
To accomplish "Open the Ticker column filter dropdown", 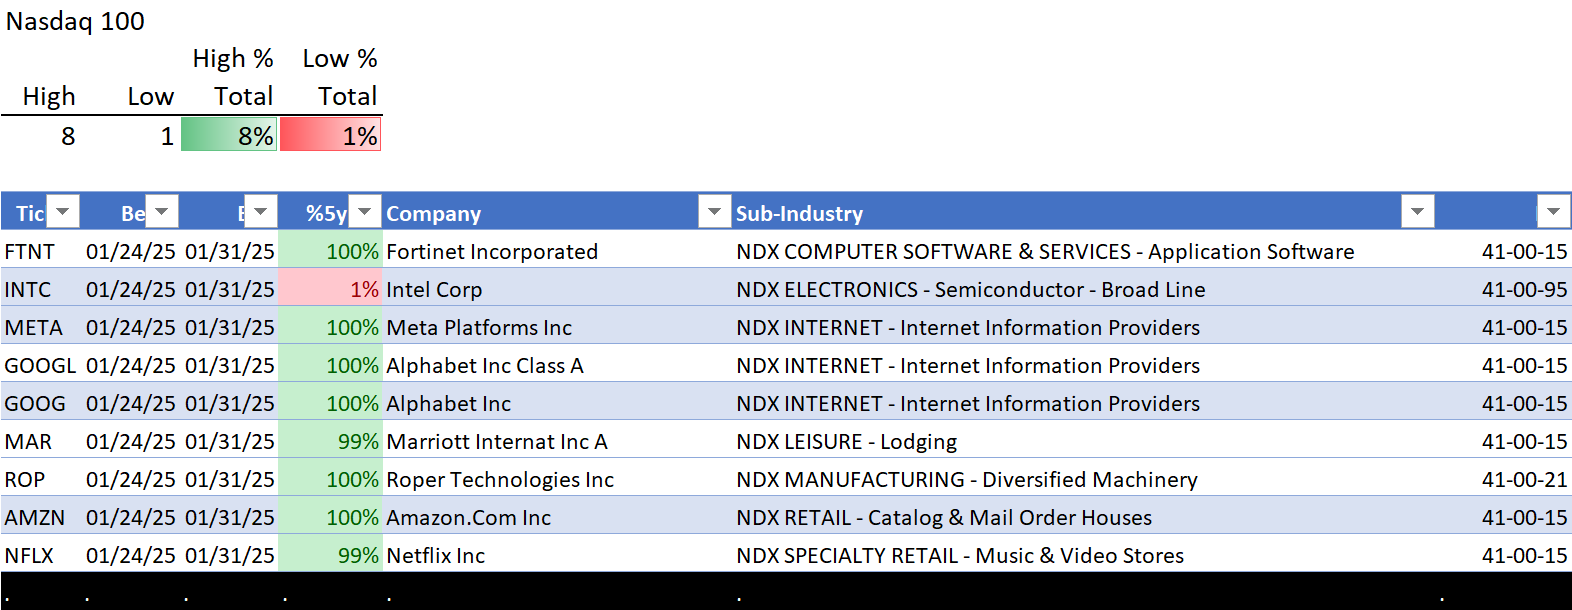I will 63,212.
